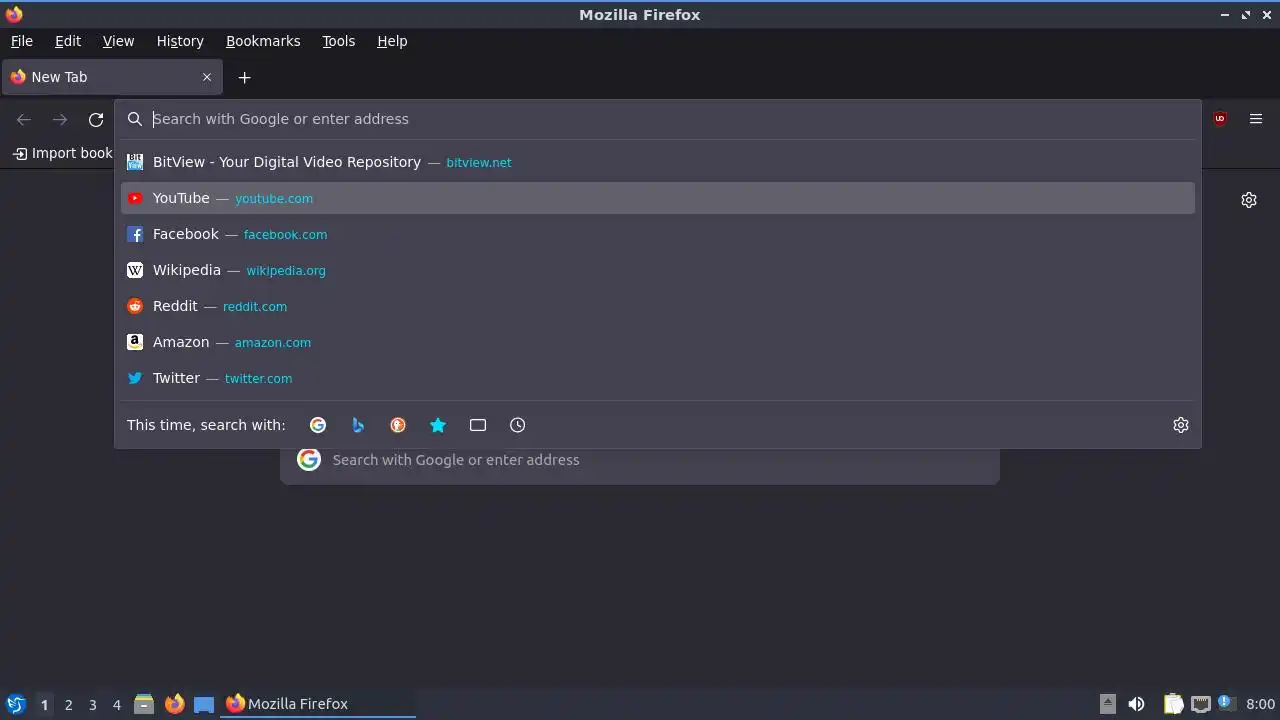Show desktop via blue taskbar icon
This screenshot has height=720, width=1280.
click(x=204, y=704)
